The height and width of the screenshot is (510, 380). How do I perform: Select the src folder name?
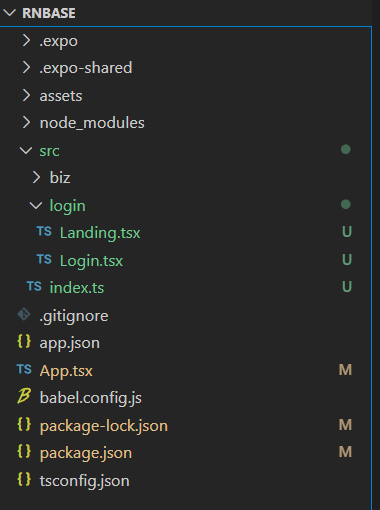pos(49,151)
